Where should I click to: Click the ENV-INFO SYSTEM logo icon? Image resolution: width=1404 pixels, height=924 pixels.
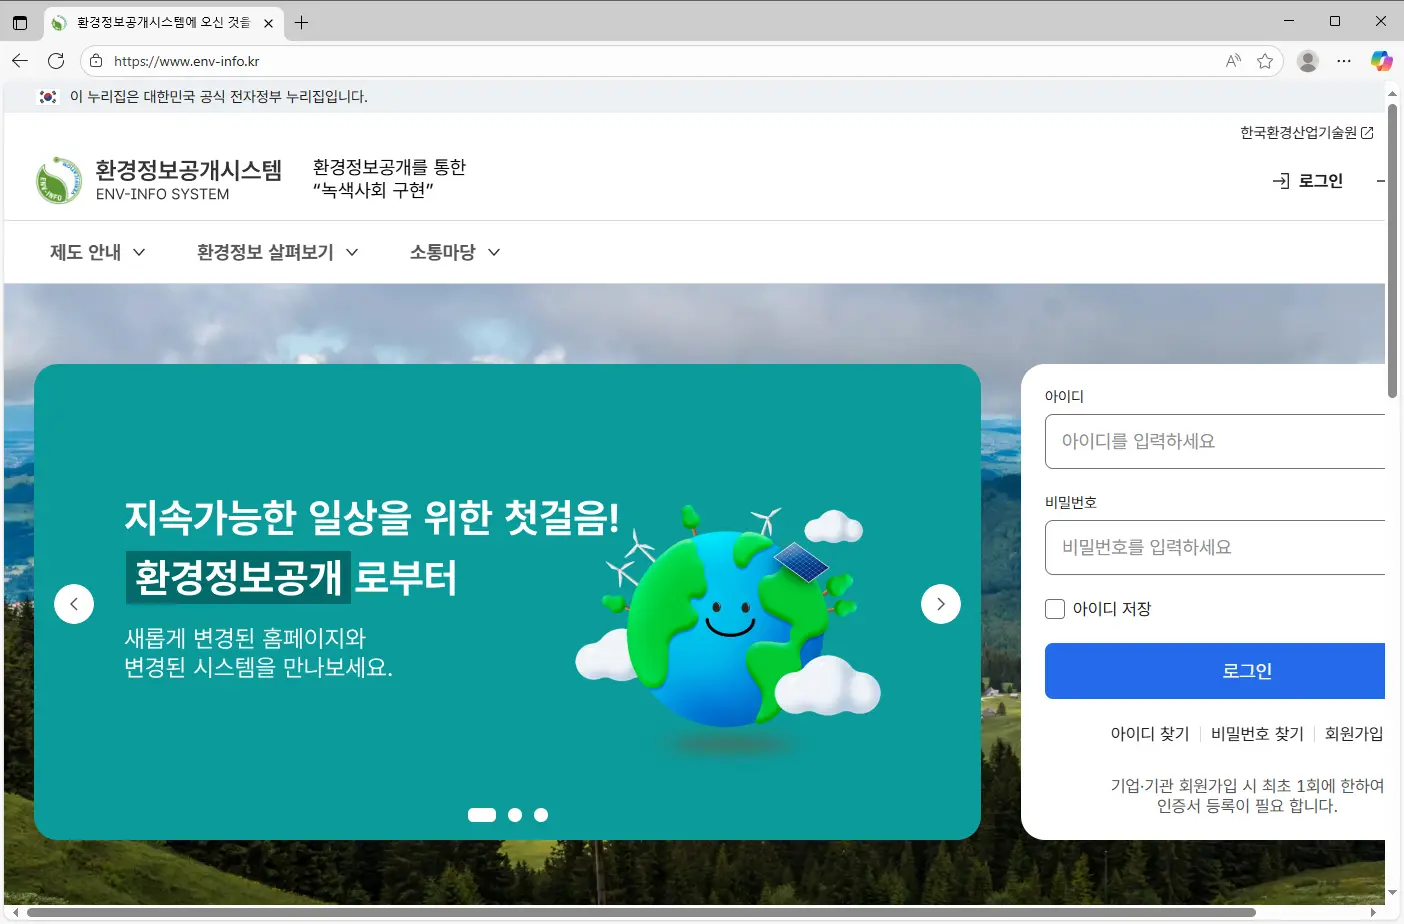[x=59, y=180]
